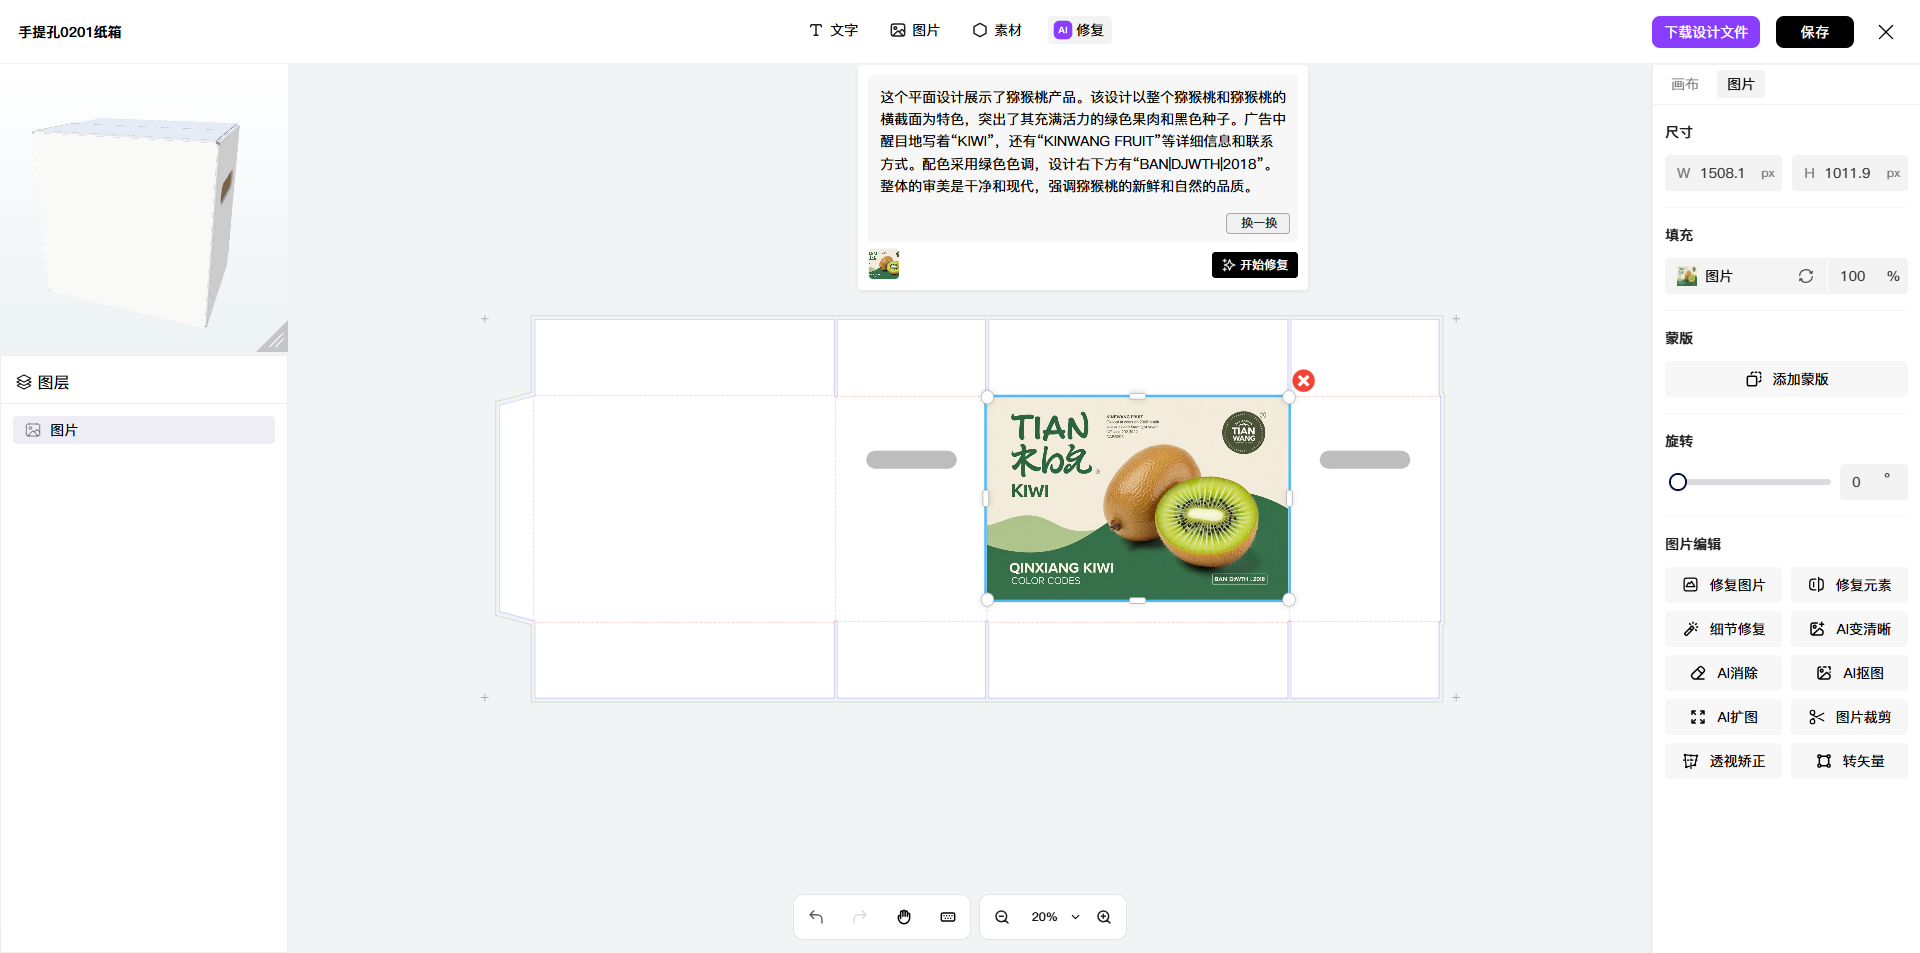
Task: Click AI变清晰 sharpen tool
Action: click(x=1849, y=629)
